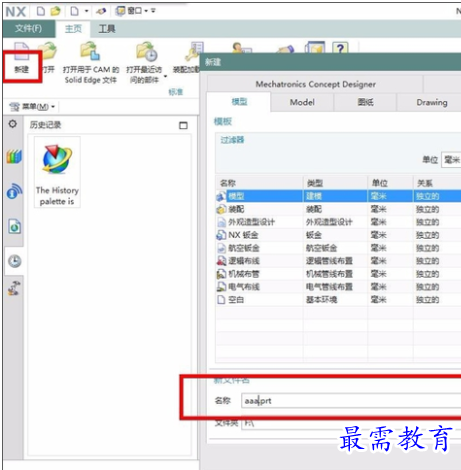Select the Model tab in the dialog
Screen dimensions: 461x470
point(302,102)
